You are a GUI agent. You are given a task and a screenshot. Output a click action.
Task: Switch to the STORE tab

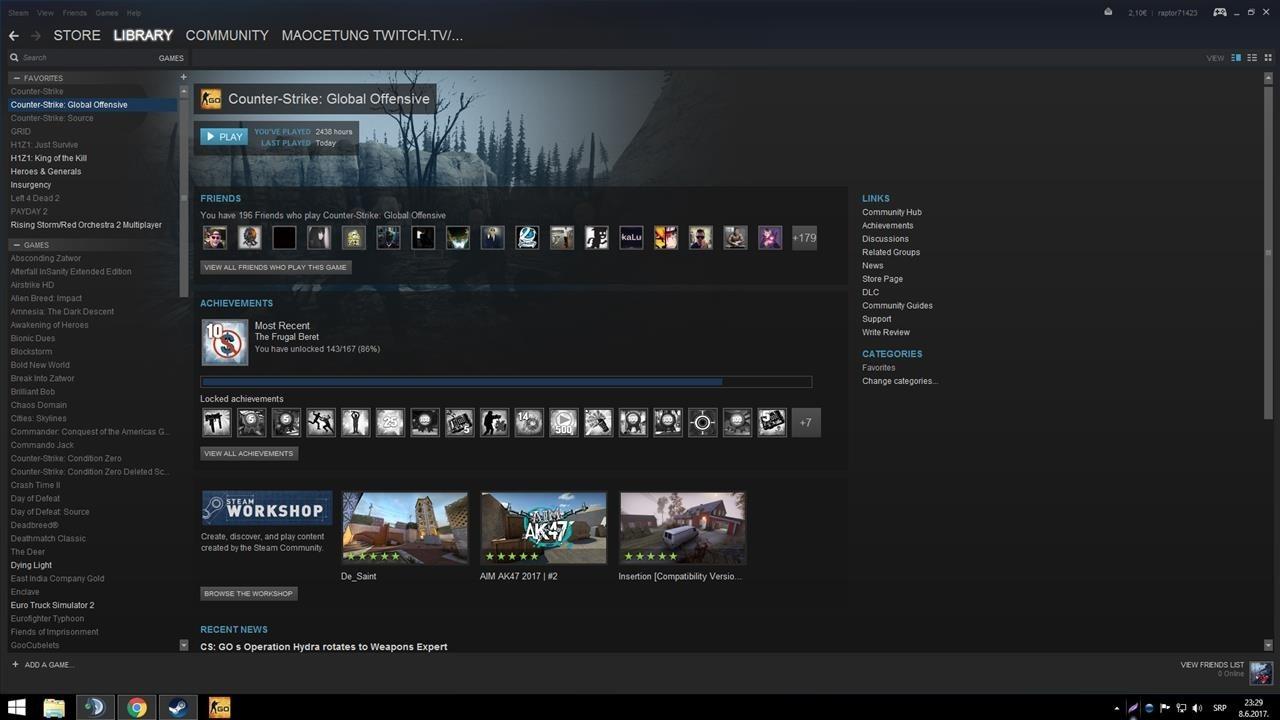pos(77,35)
